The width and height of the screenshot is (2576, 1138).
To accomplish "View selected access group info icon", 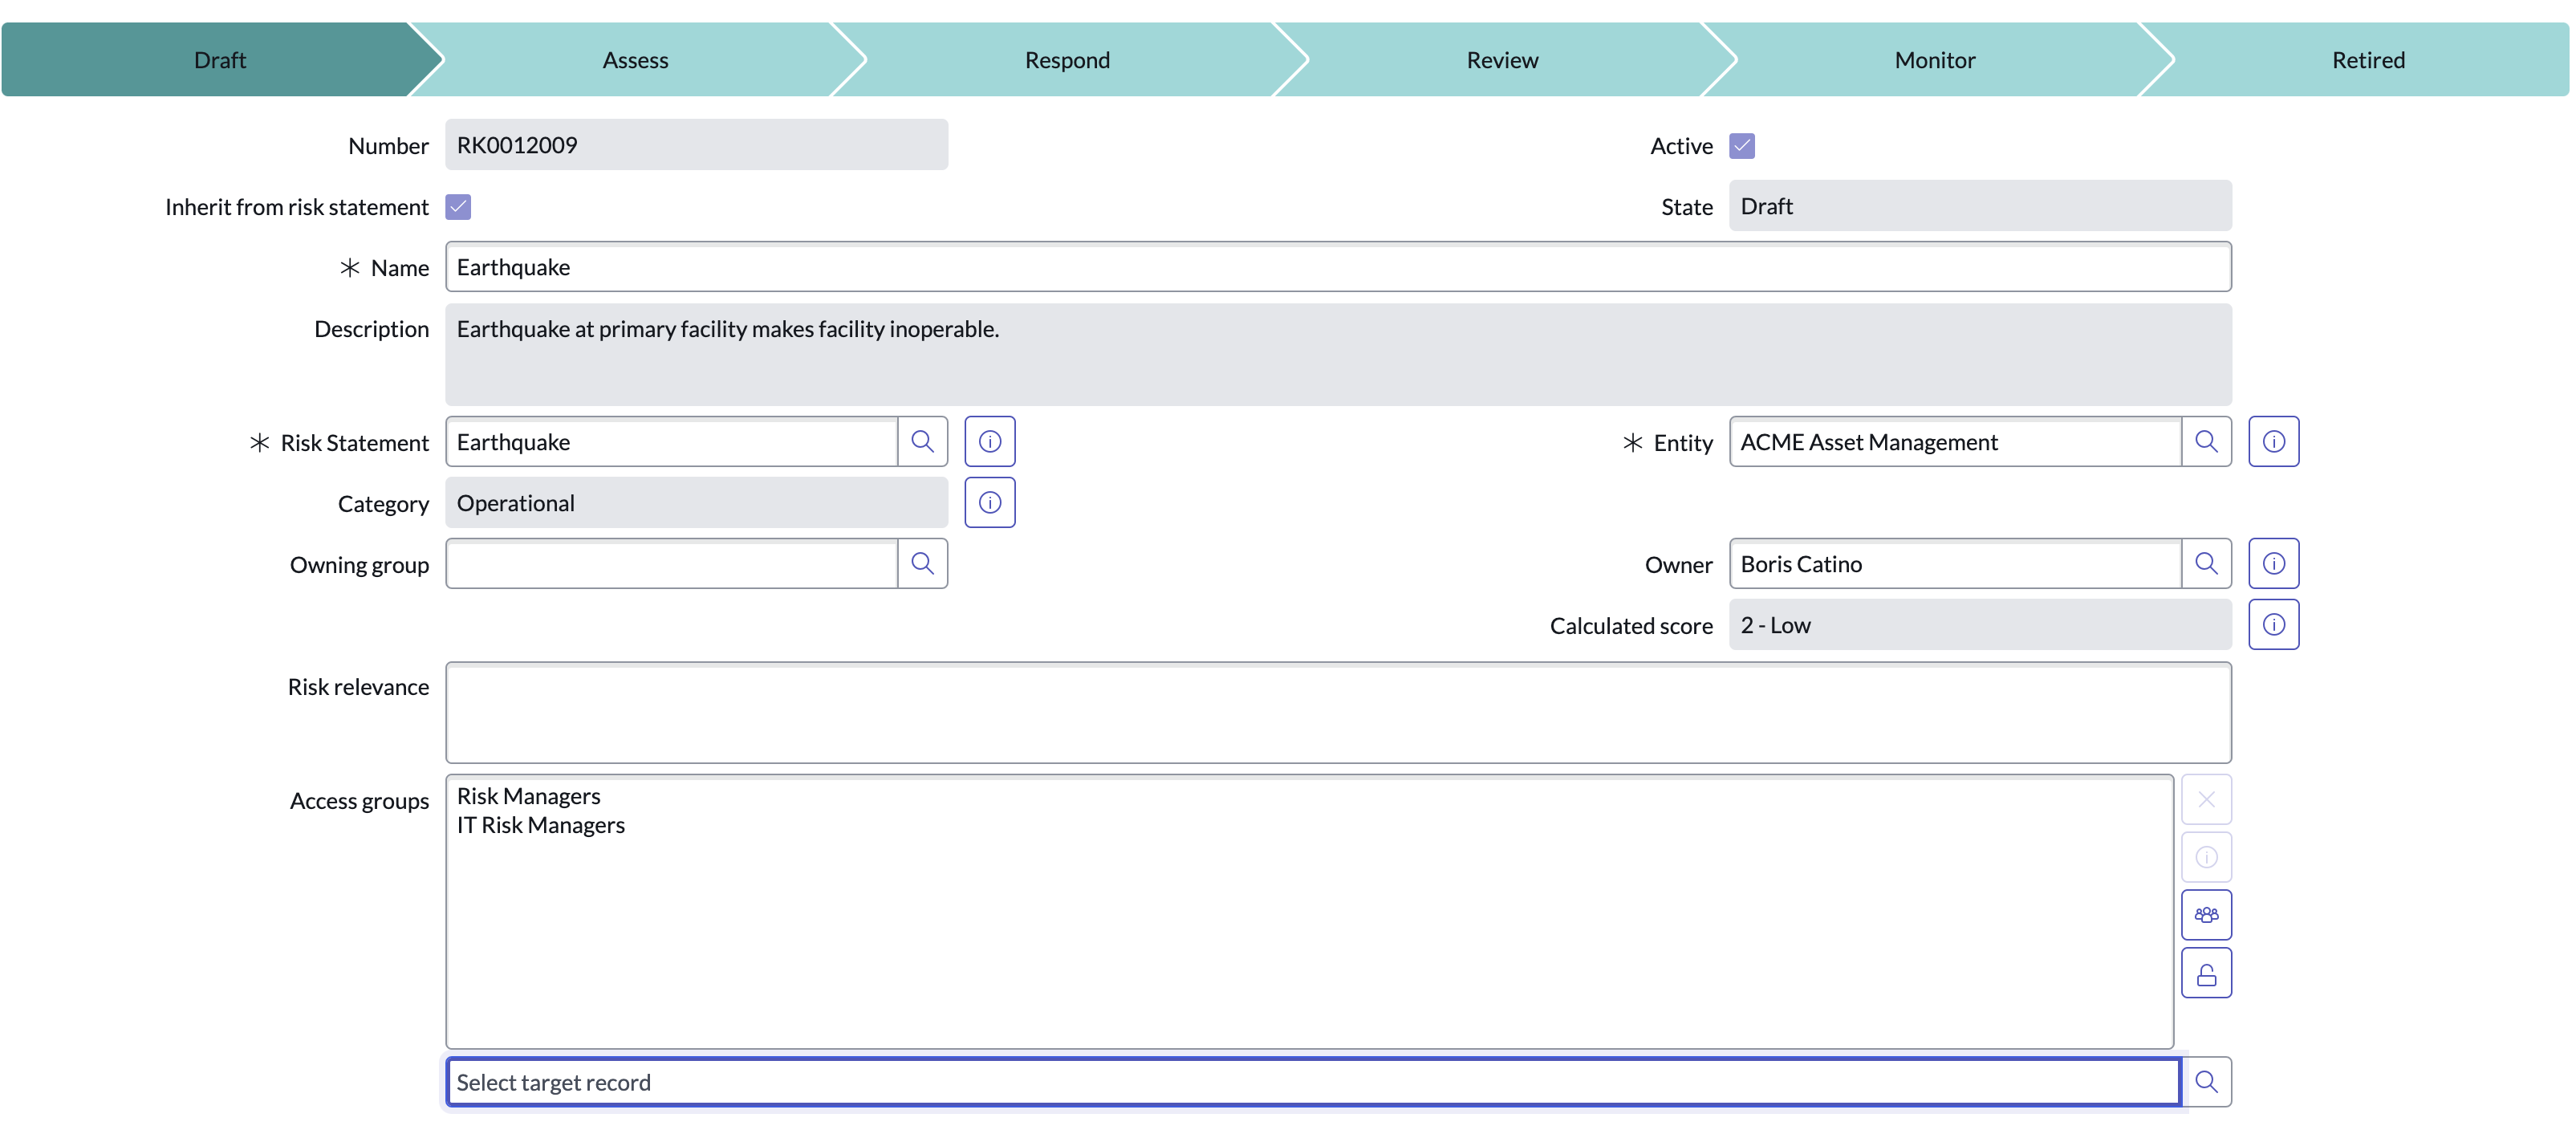I will (2206, 857).
